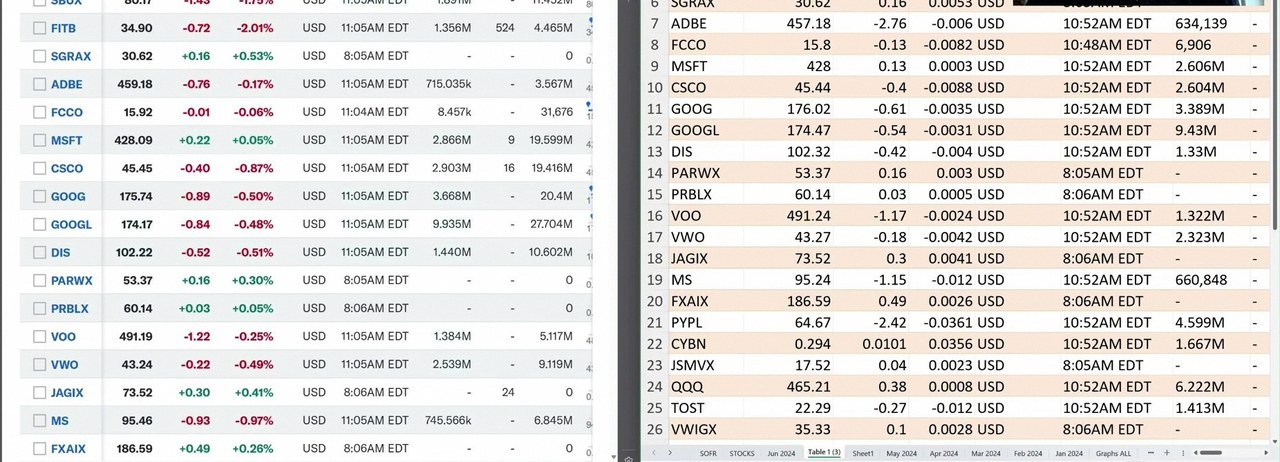Screen dimensions: 1280x462
Task: Go to the Jun 2024 sheet
Action: (781, 453)
